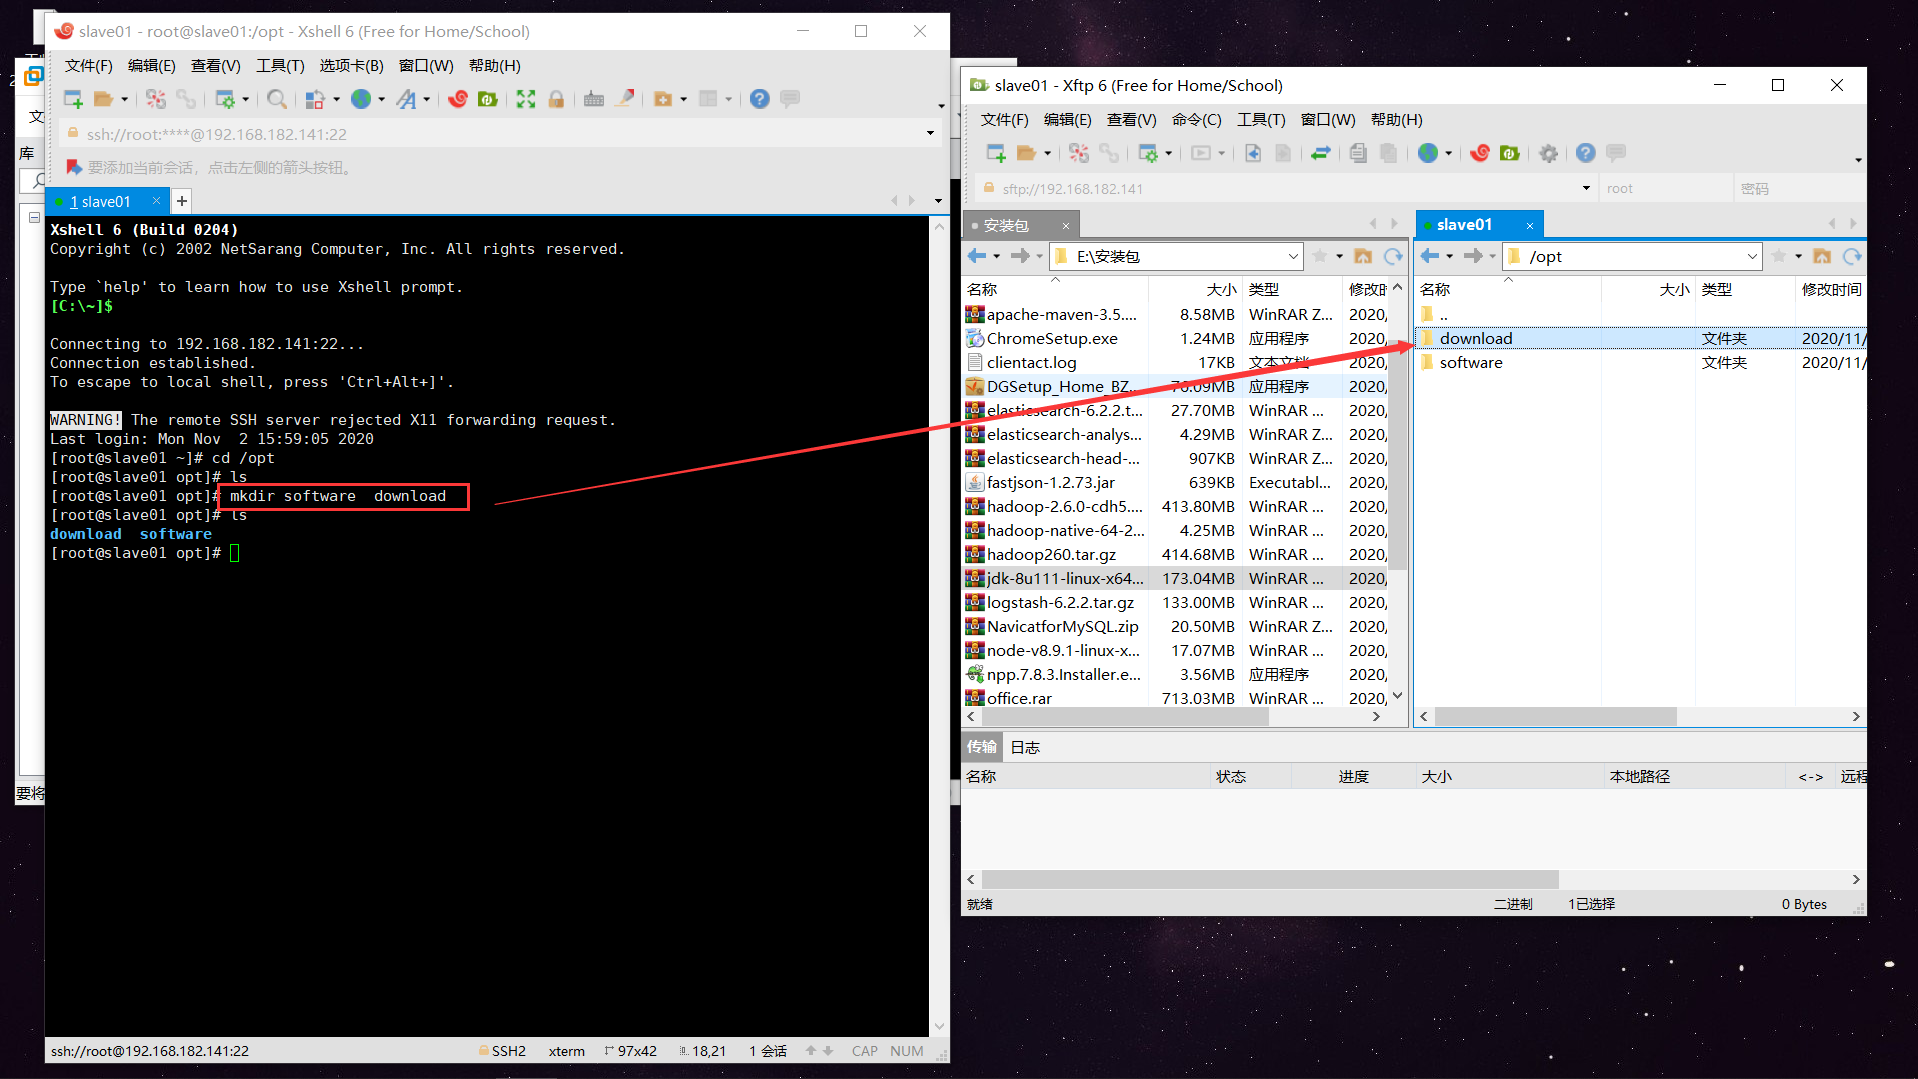Click the globe encoding icon in Xshell toolbar
Image resolution: width=1918 pixels, height=1079 pixels.
(x=361, y=99)
